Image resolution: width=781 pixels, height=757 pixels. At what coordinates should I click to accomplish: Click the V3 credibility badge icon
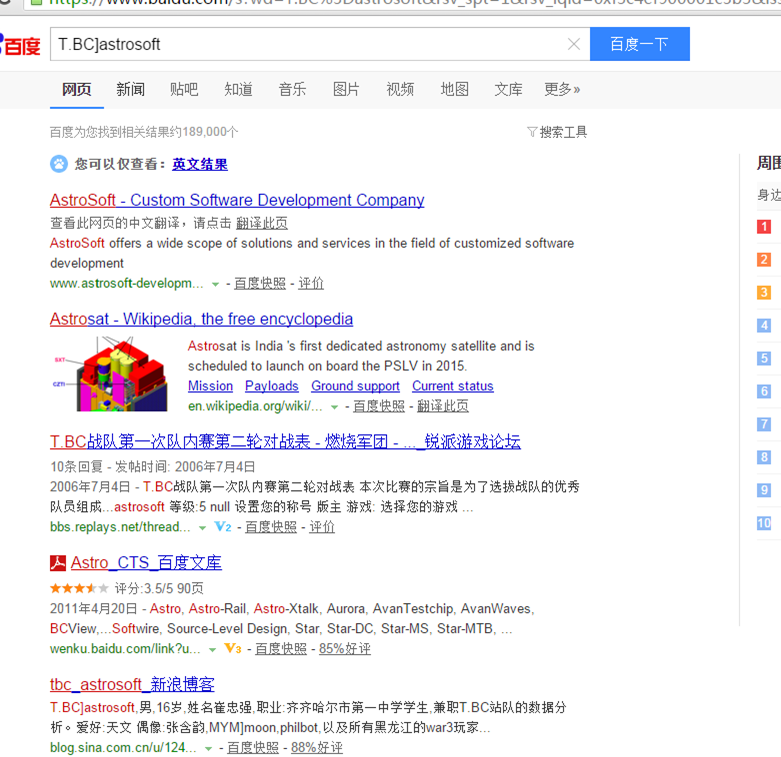coord(233,648)
